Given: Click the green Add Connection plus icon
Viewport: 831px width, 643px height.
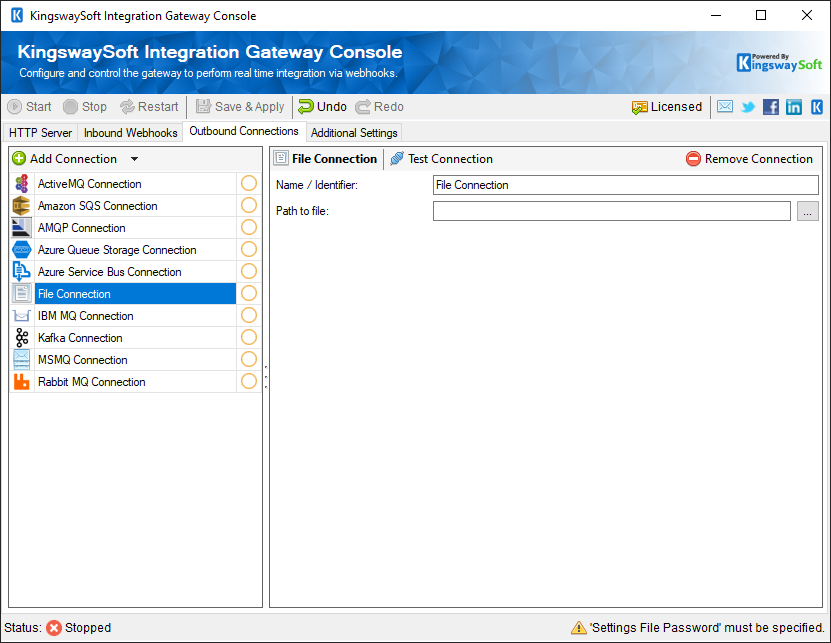Looking at the screenshot, I should [x=19, y=158].
